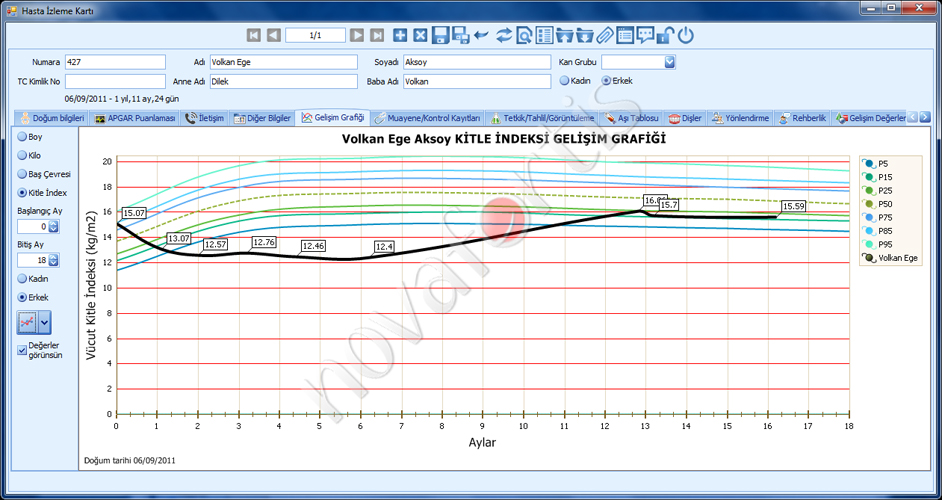Click the chart type line-graph button
The width and height of the screenshot is (942, 500).
(x=27, y=323)
